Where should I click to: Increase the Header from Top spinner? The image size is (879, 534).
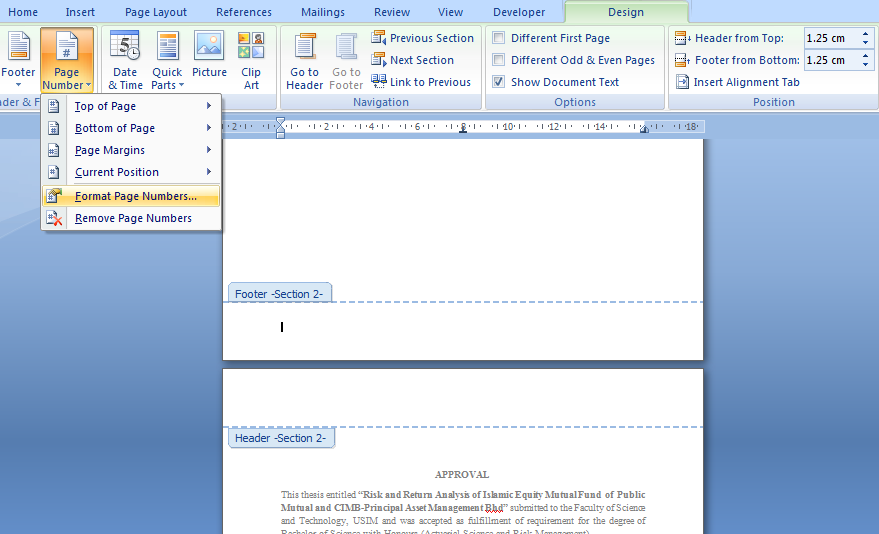[x=866, y=34]
